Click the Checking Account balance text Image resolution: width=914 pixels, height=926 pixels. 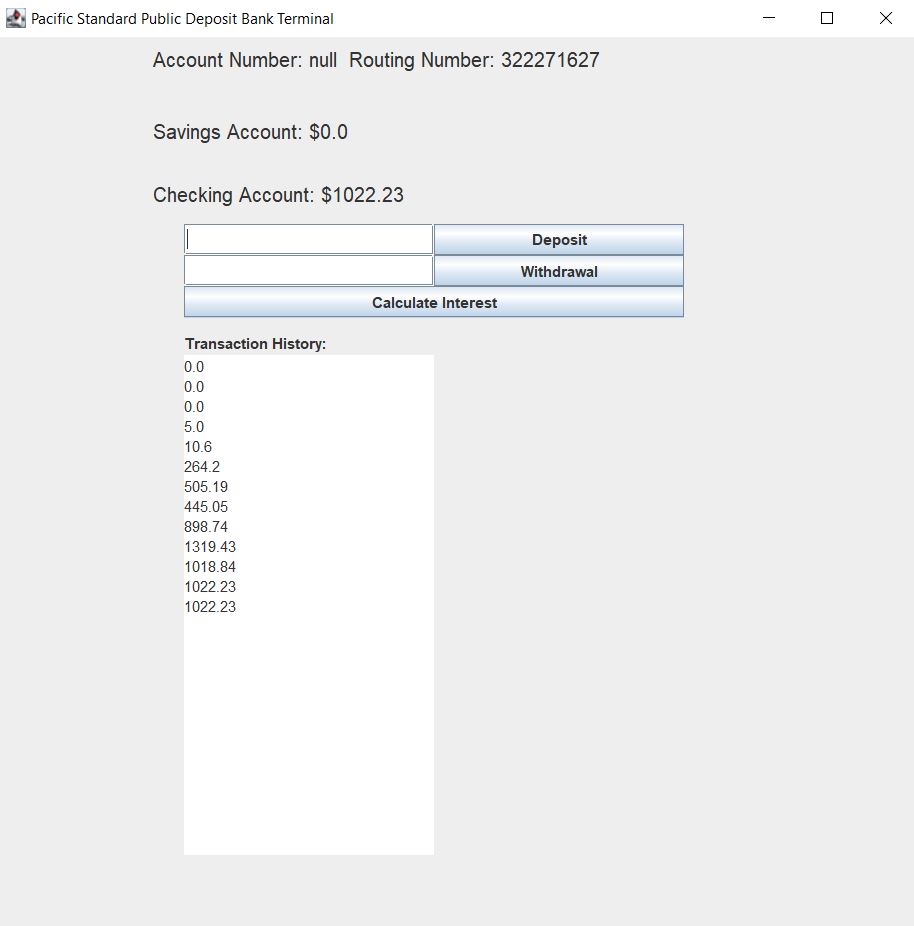[278, 195]
